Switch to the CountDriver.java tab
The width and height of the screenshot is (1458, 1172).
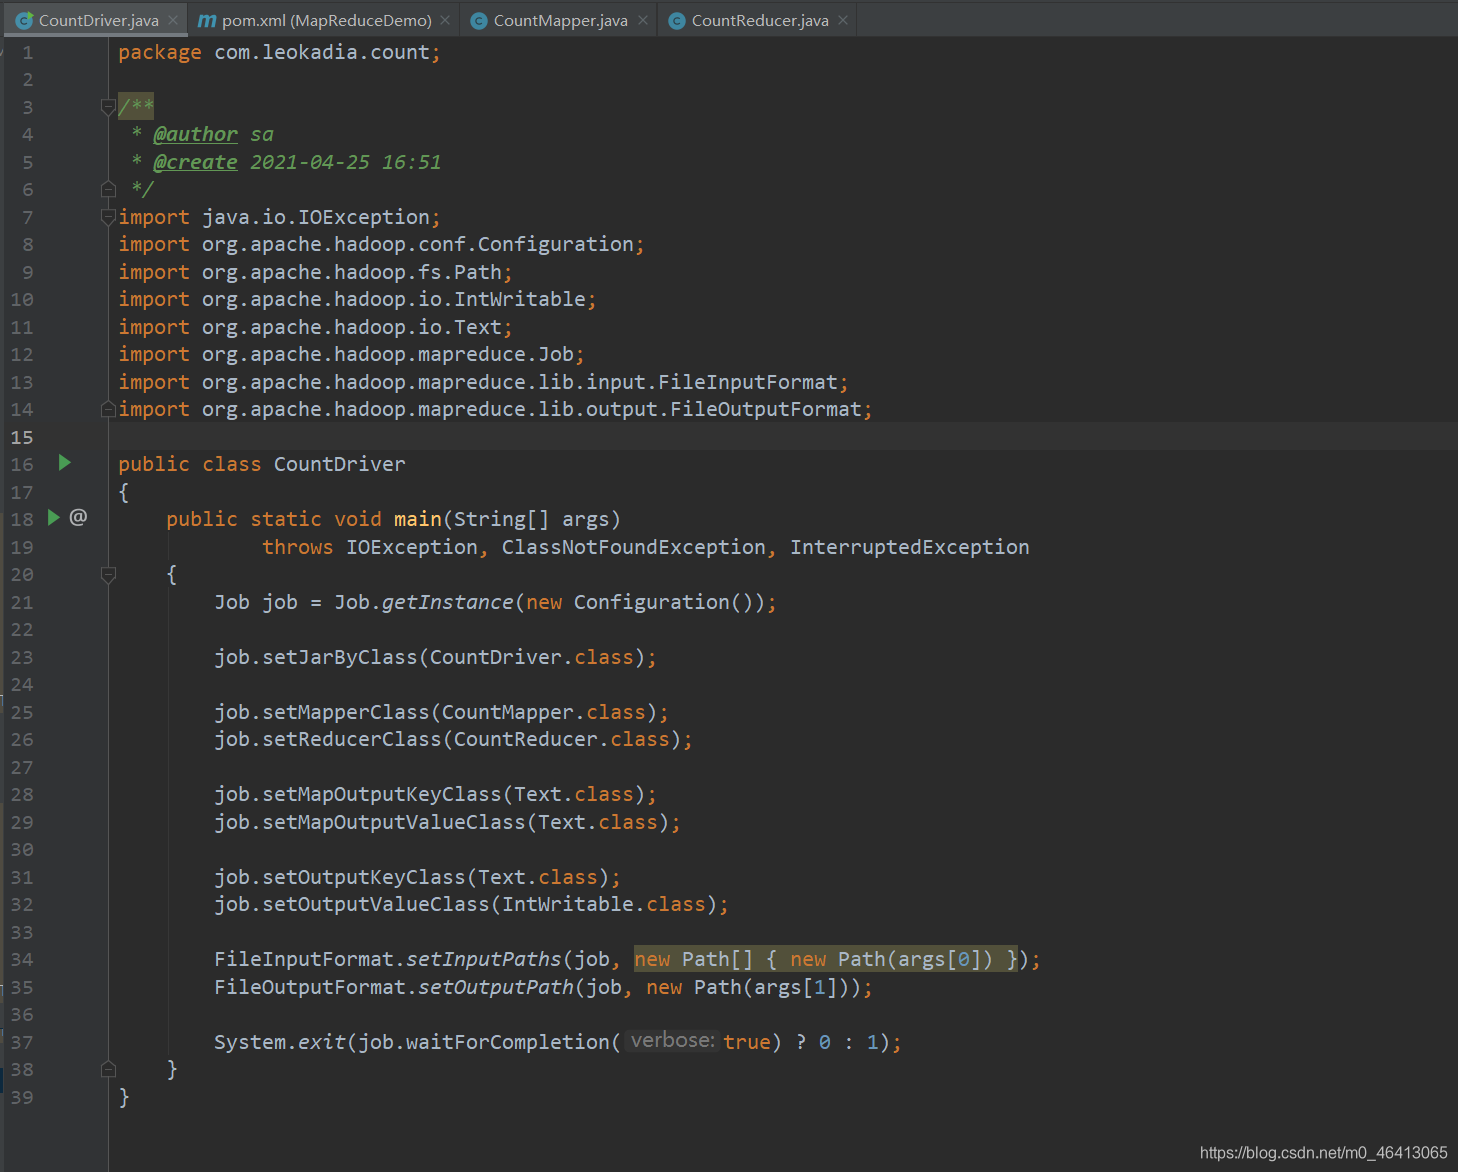[x=98, y=20]
